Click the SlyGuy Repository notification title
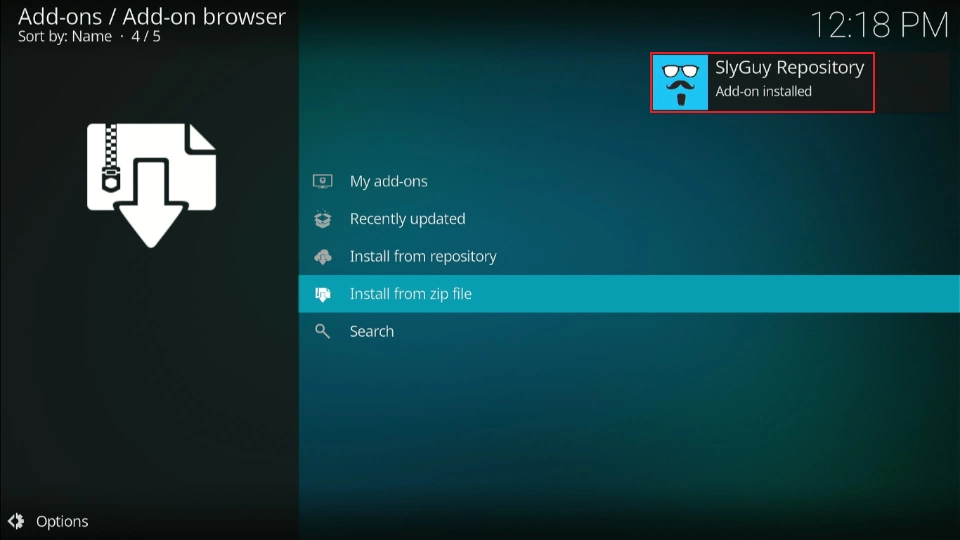960x540 pixels. (789, 68)
